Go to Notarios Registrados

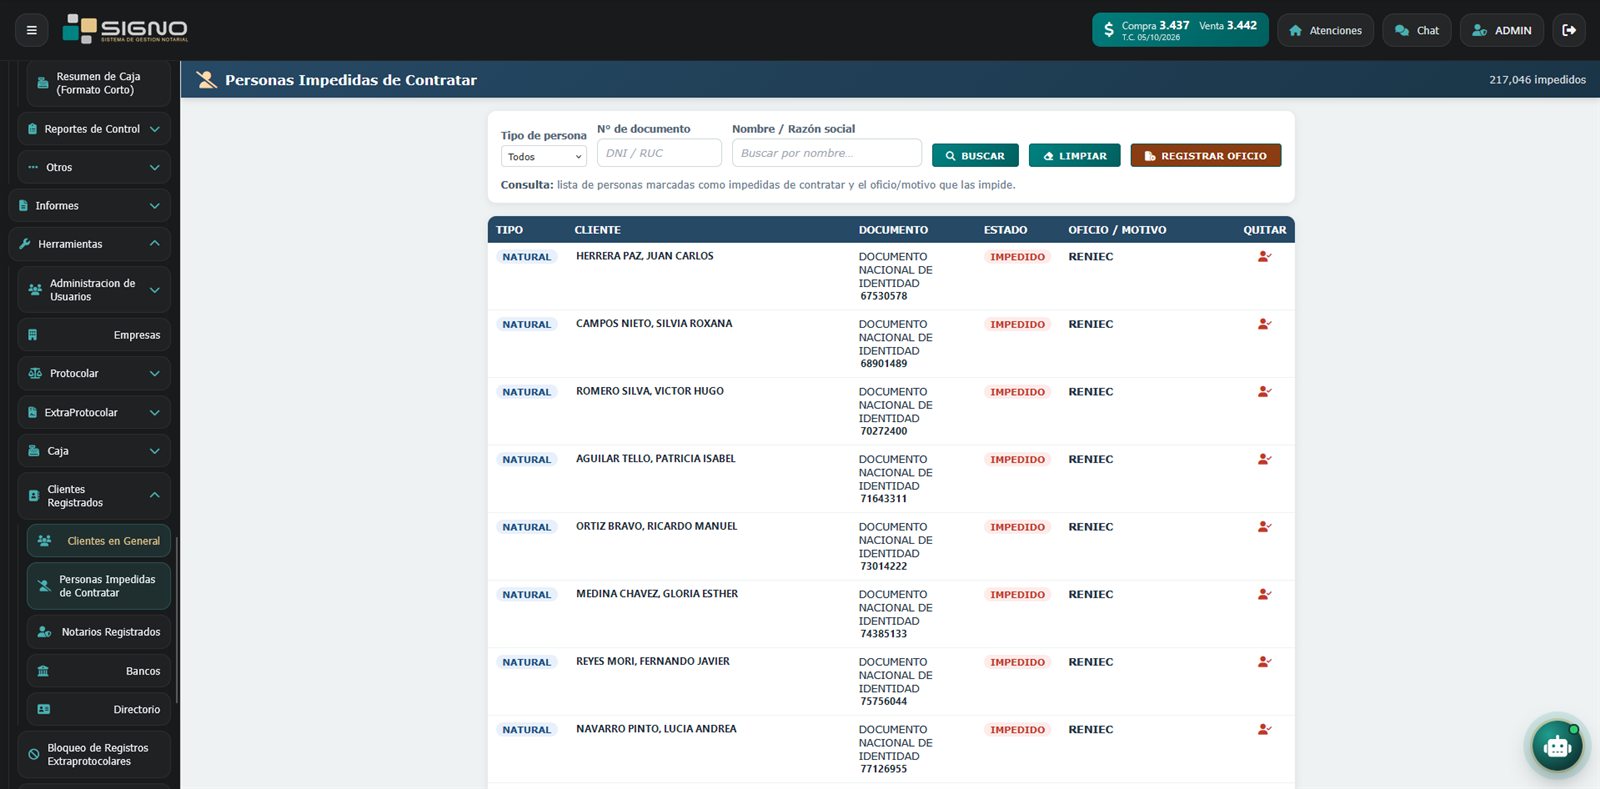click(x=99, y=632)
